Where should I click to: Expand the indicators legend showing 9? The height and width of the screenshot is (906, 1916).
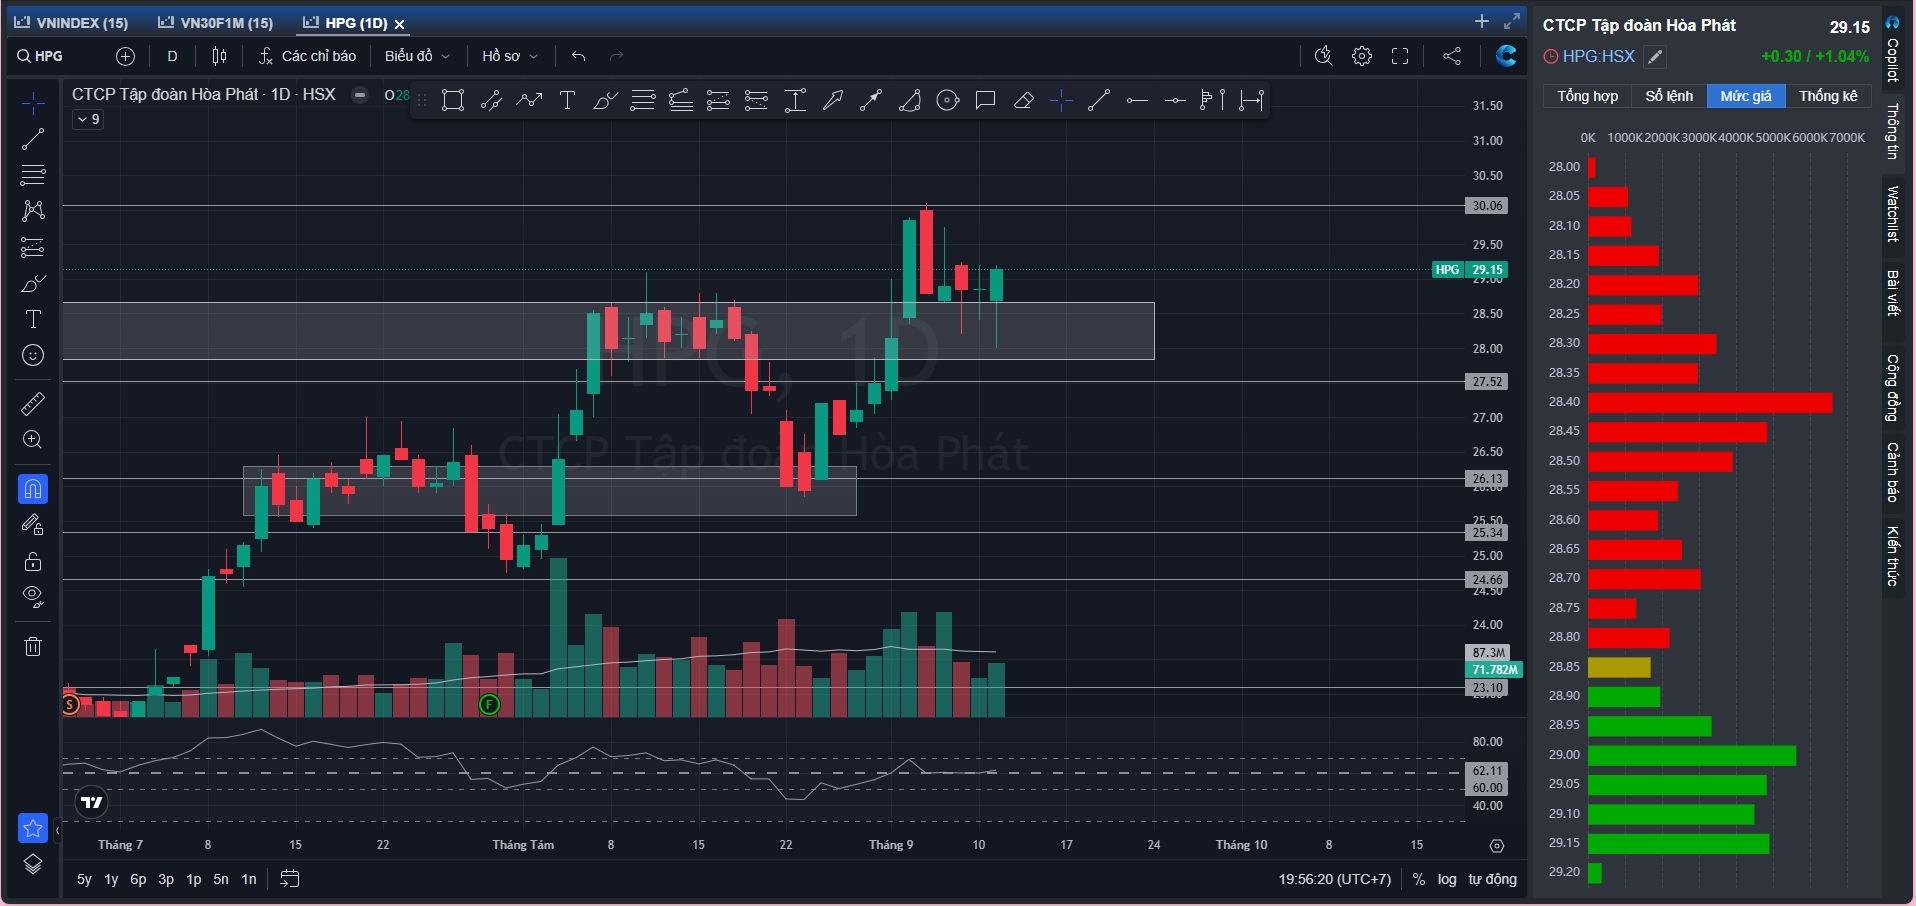tap(88, 119)
